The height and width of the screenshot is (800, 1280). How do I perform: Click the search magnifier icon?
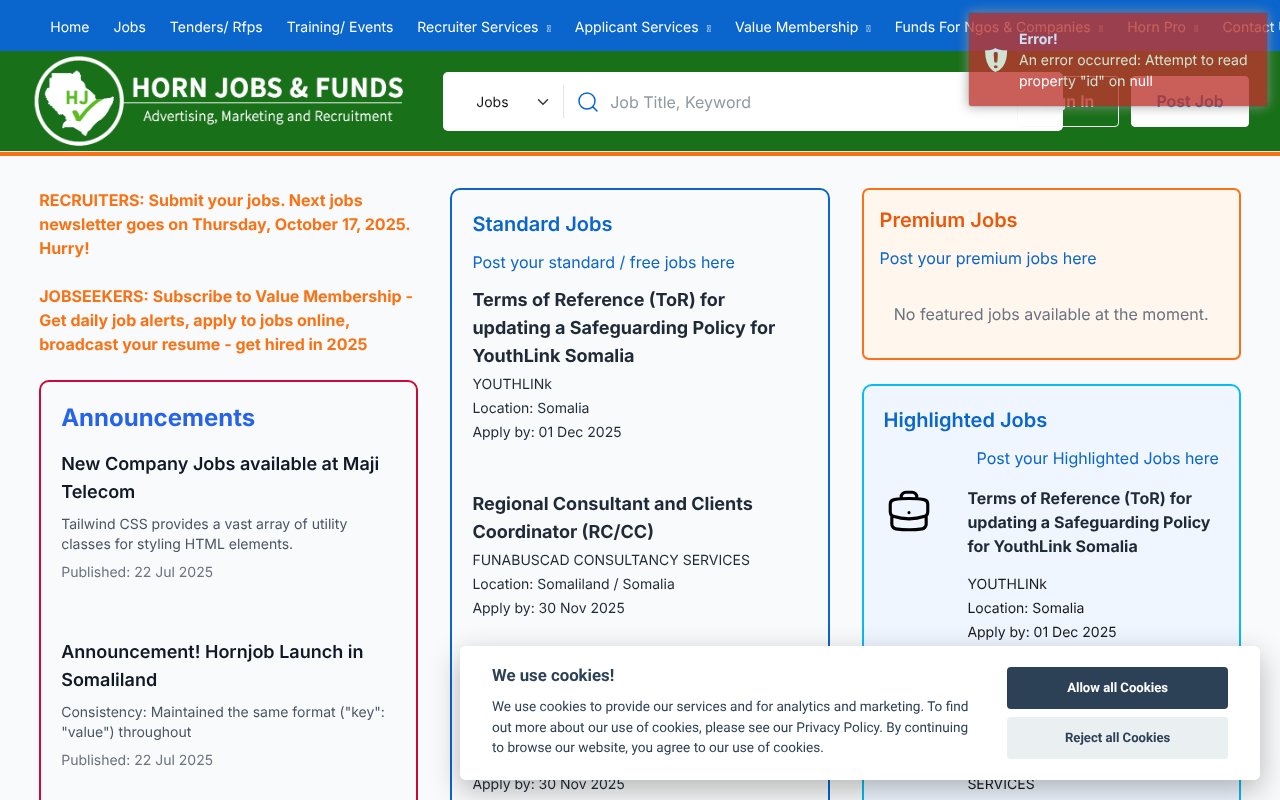tap(587, 101)
